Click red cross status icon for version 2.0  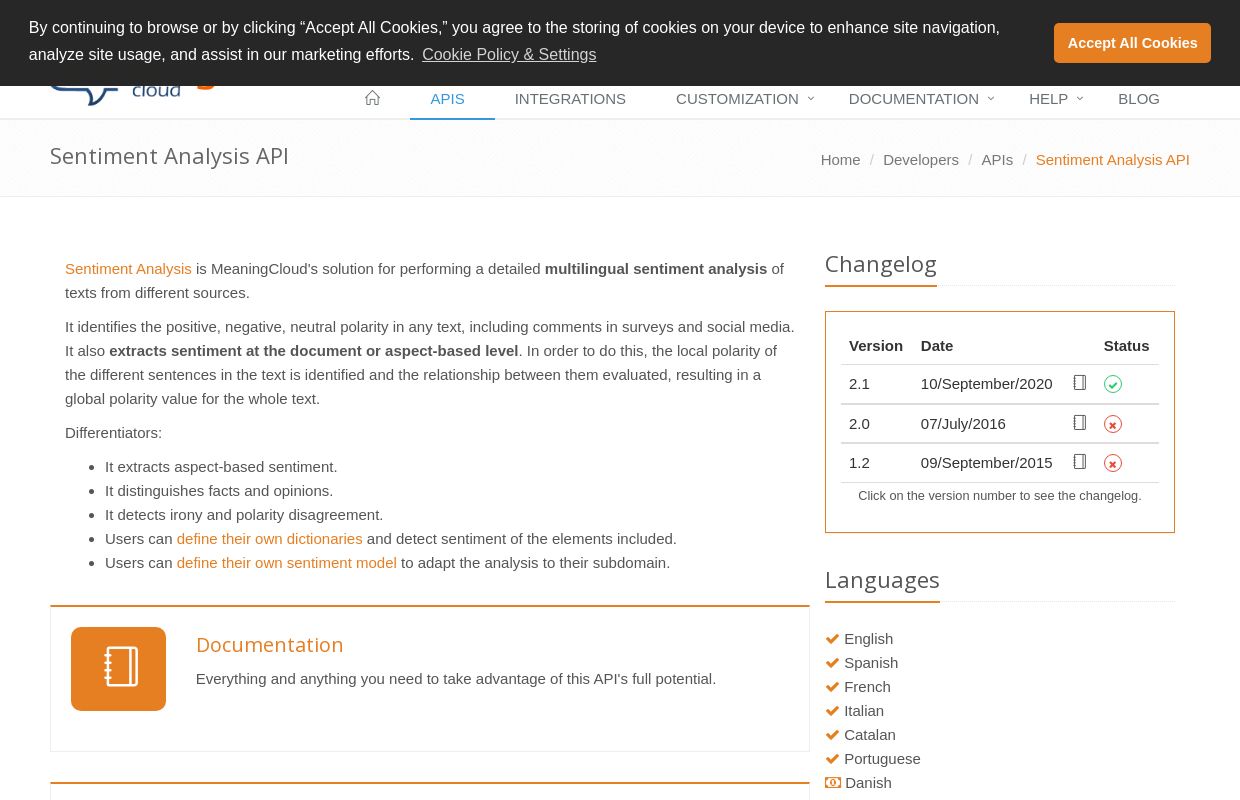coord(1113,424)
